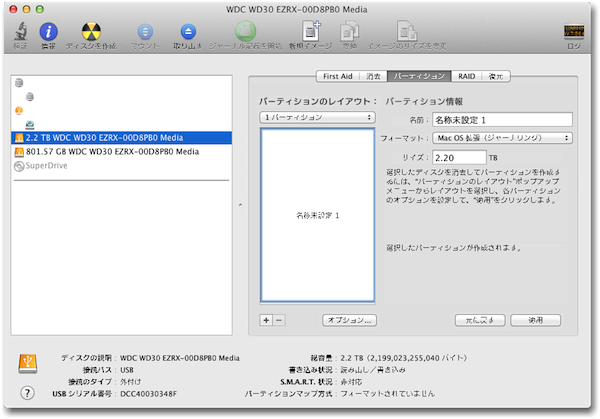Screen dimensions: 600x419
Task: Click the plus button to add partition
Action: coord(266,320)
